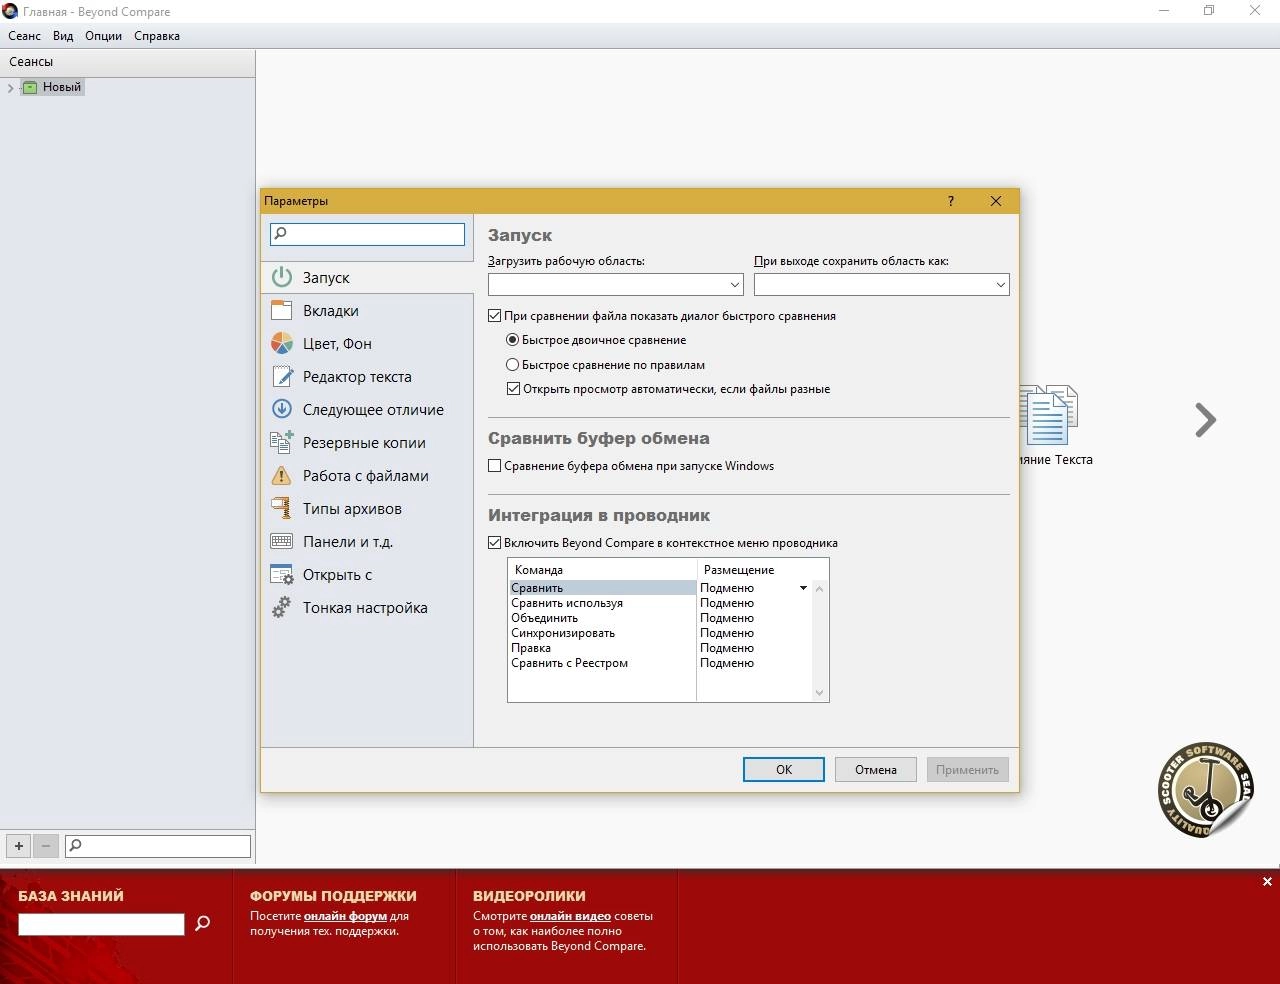1280x984 pixels.
Task: Open Резервные копии icon
Action: (x=282, y=442)
